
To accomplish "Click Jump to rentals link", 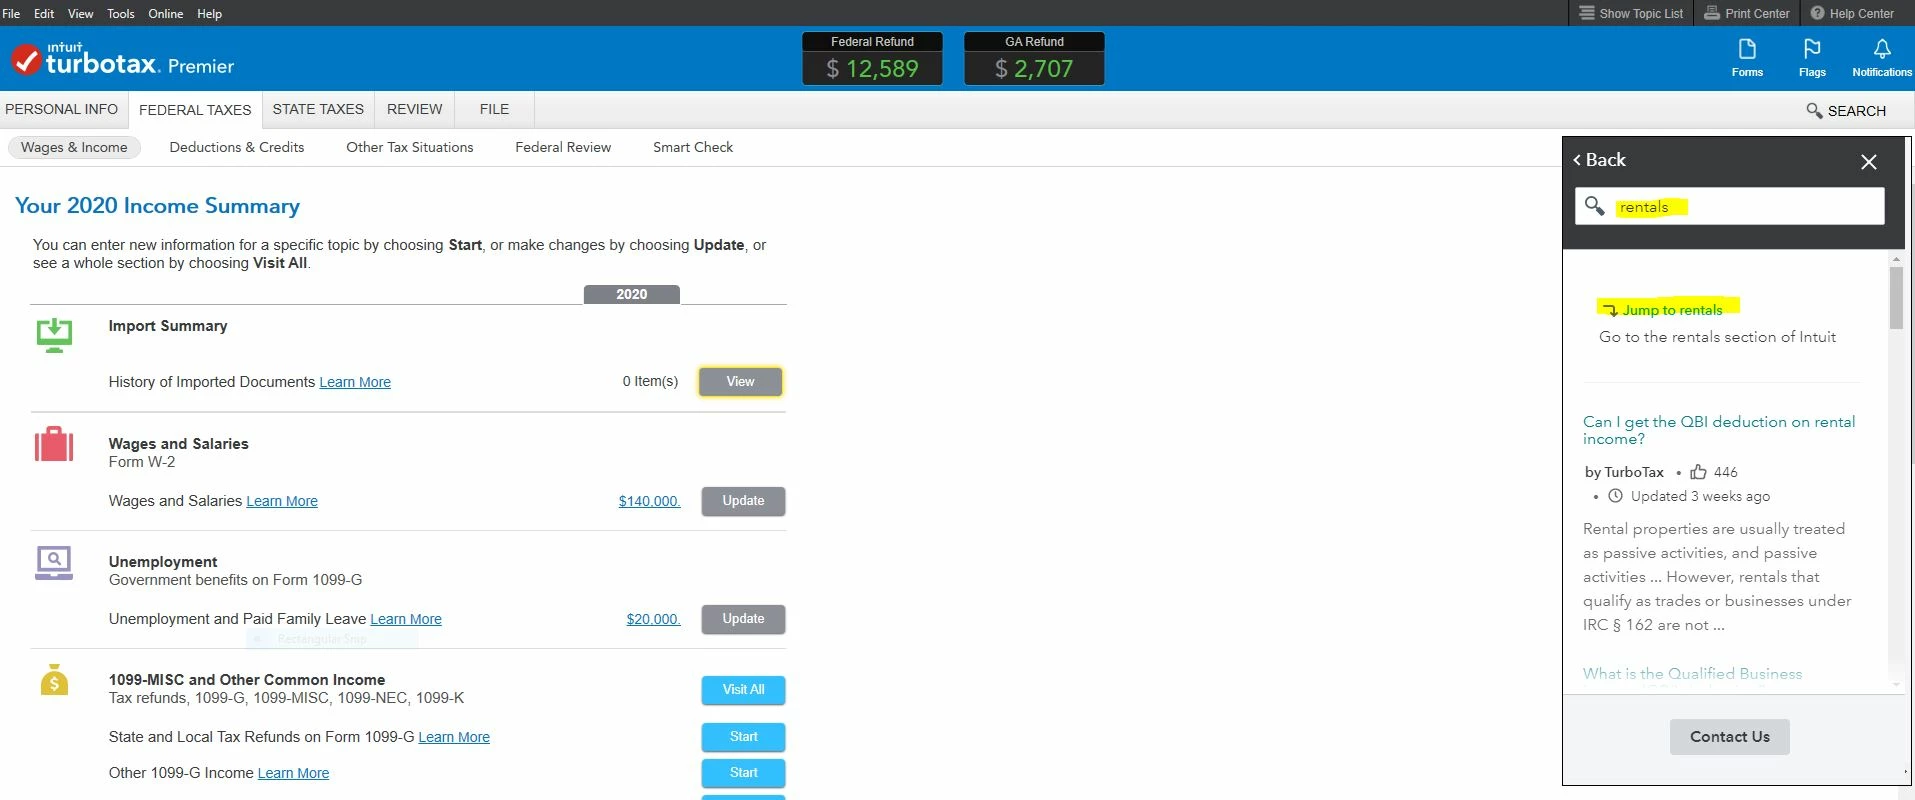I will tap(1672, 310).
